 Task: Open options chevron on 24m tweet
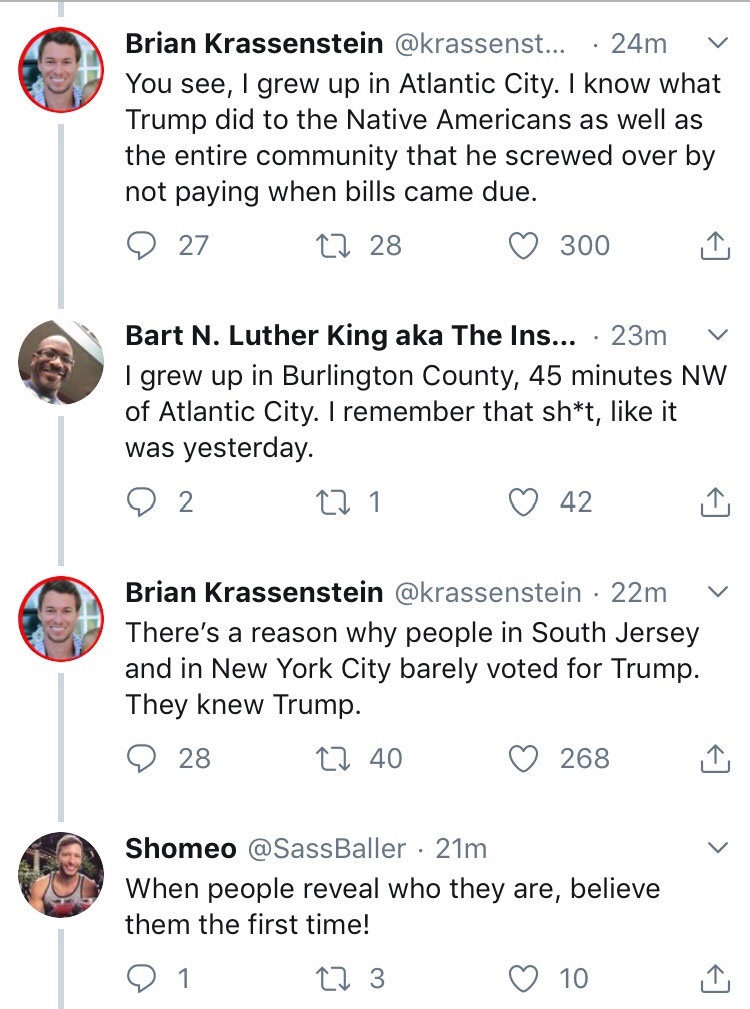click(x=717, y=43)
